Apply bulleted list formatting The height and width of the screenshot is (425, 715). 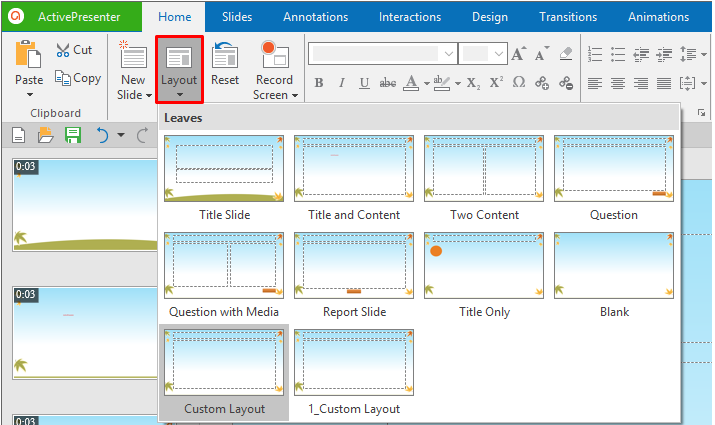tap(618, 54)
